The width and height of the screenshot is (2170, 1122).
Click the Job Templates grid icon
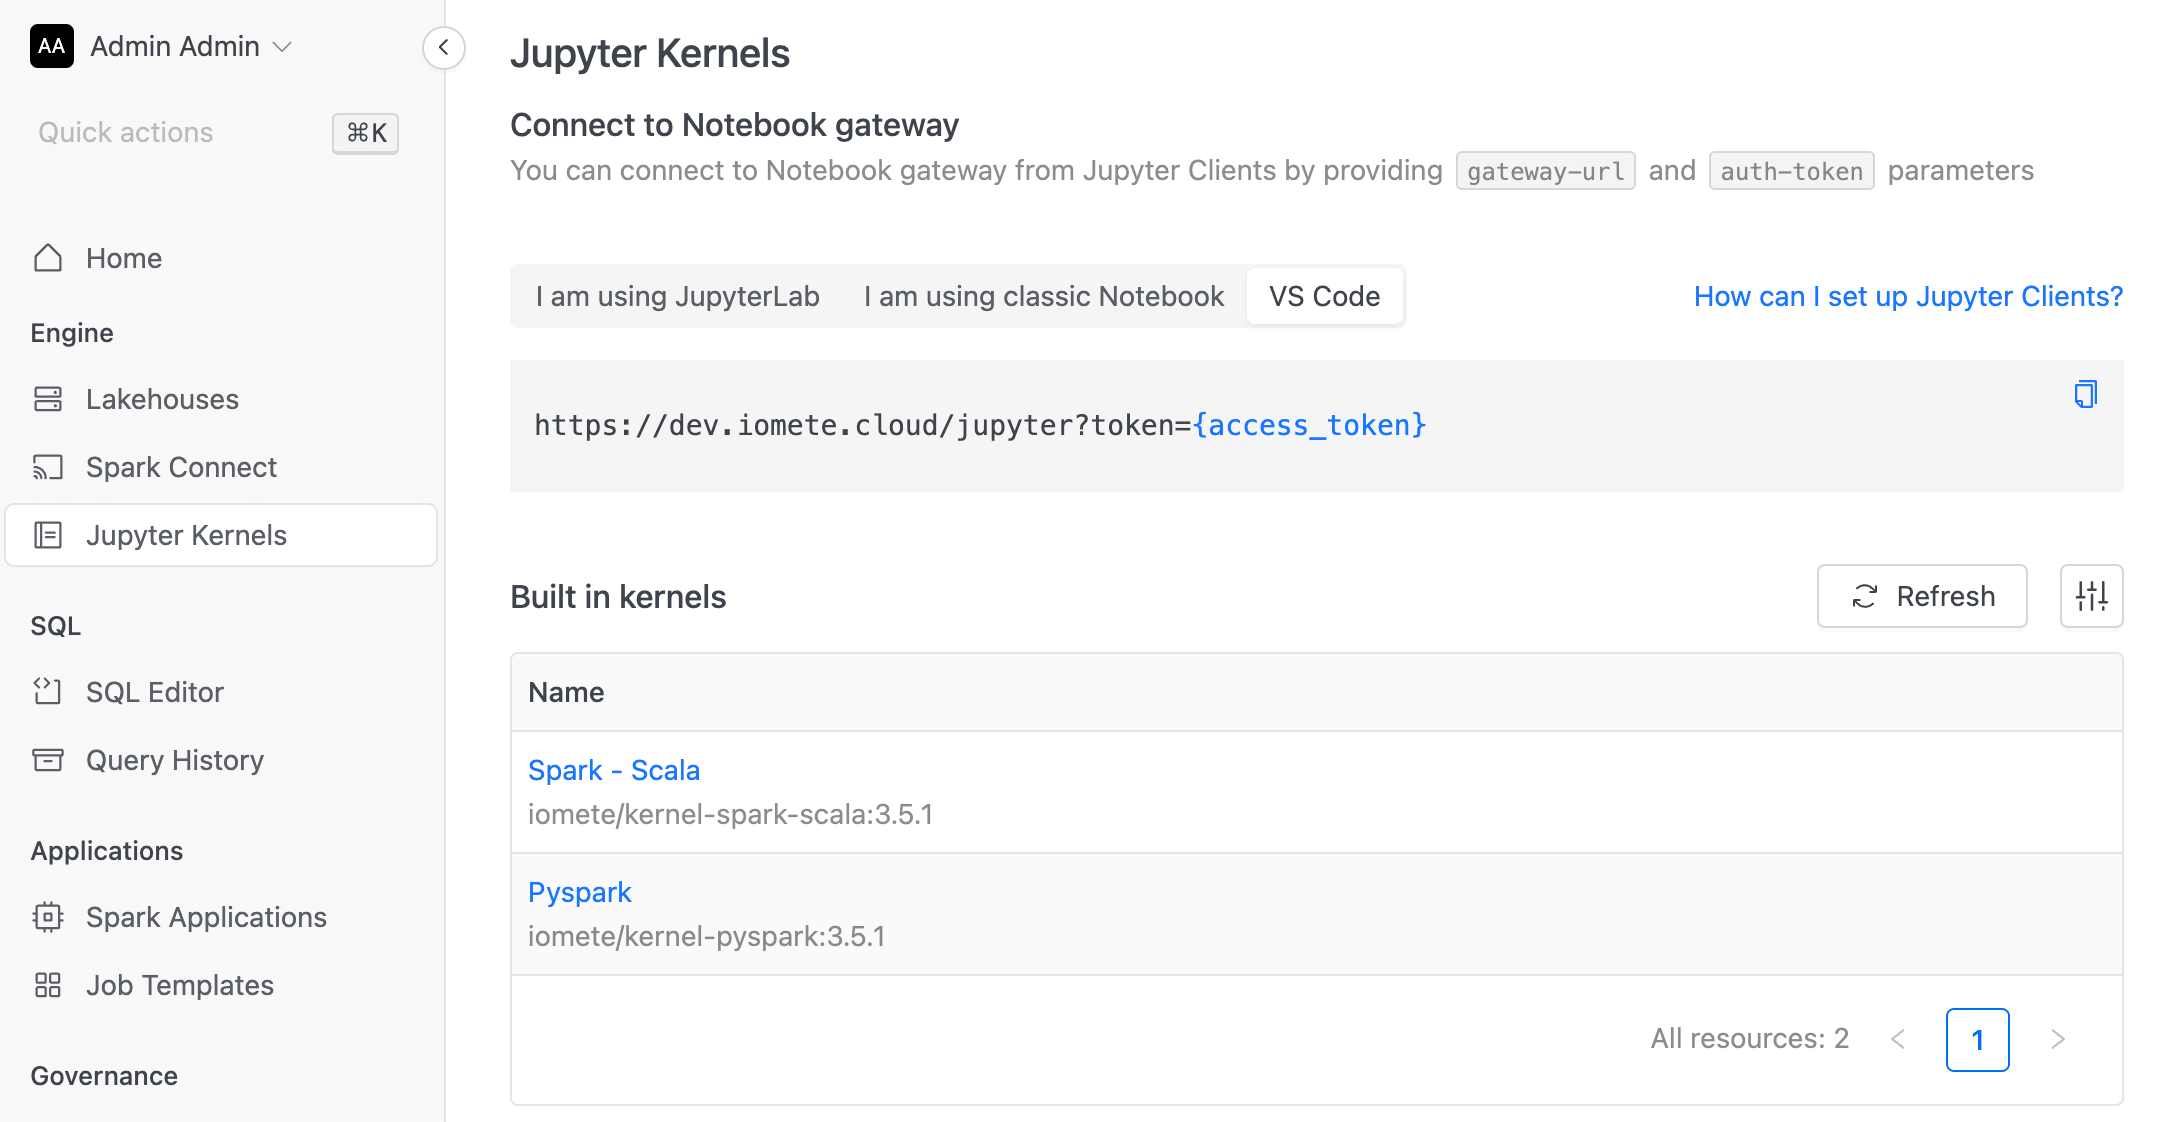click(48, 985)
